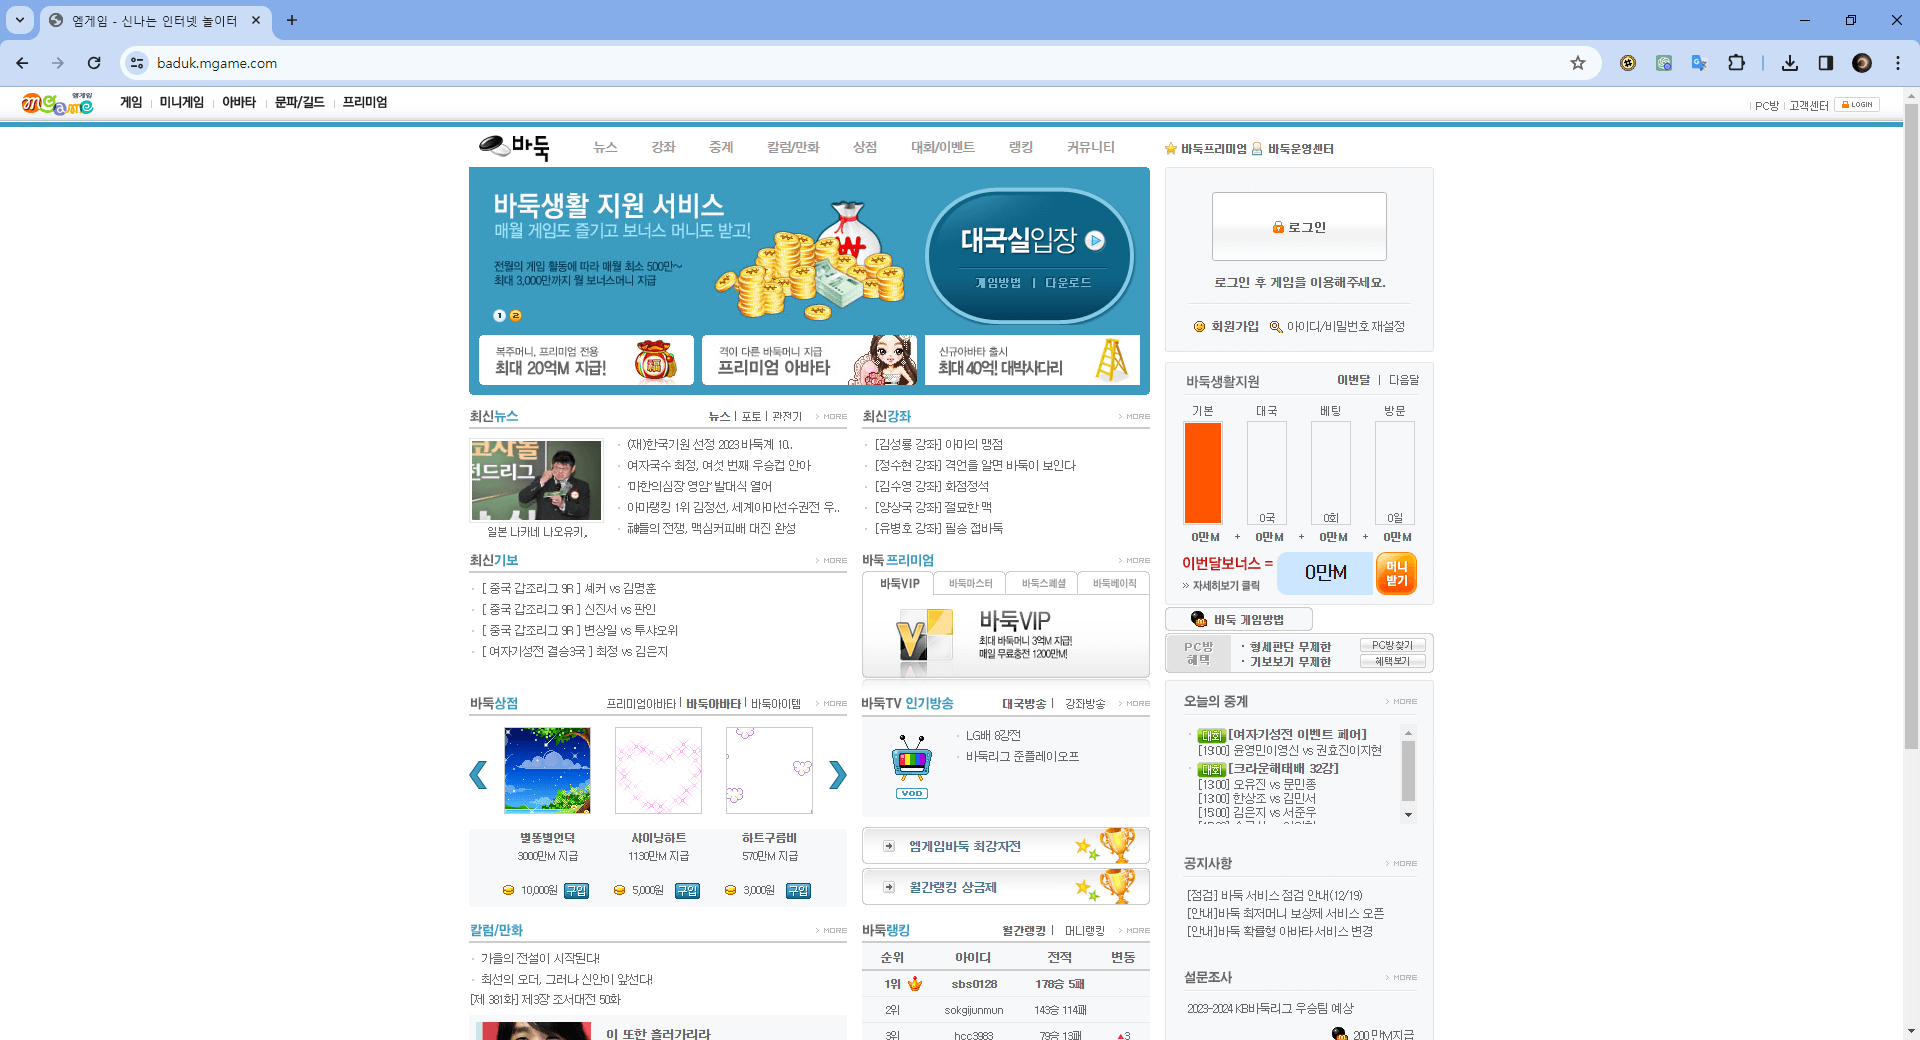Expand 설문조사 with its MORE link

tap(1402, 978)
